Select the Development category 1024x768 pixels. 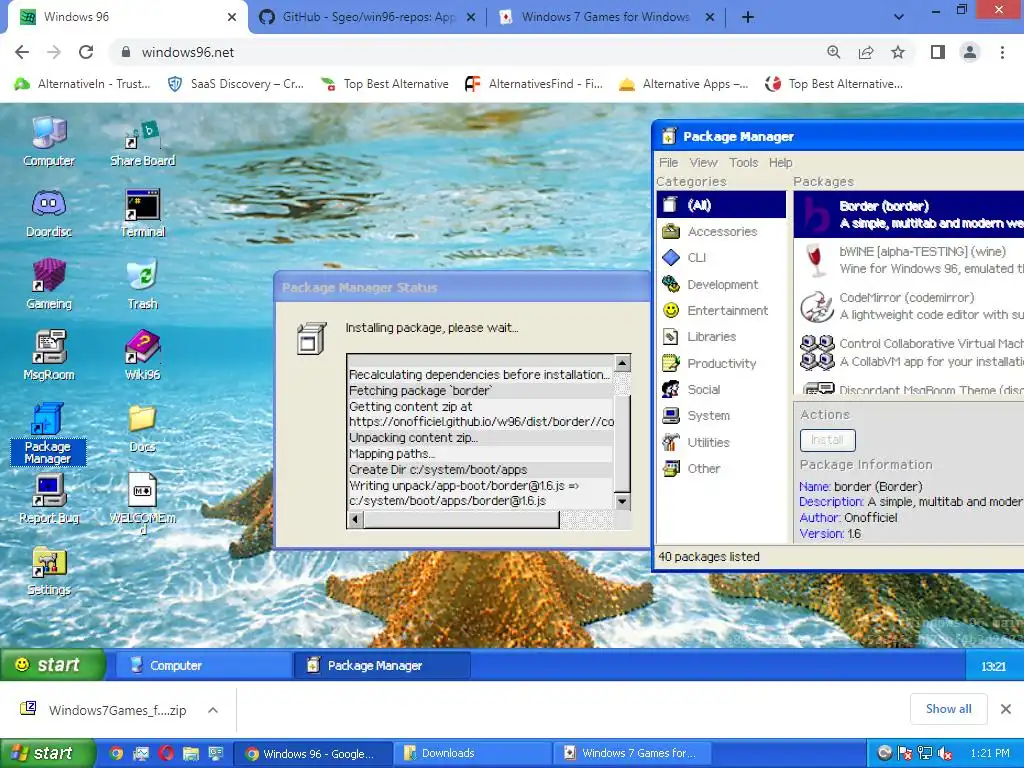(x=722, y=284)
